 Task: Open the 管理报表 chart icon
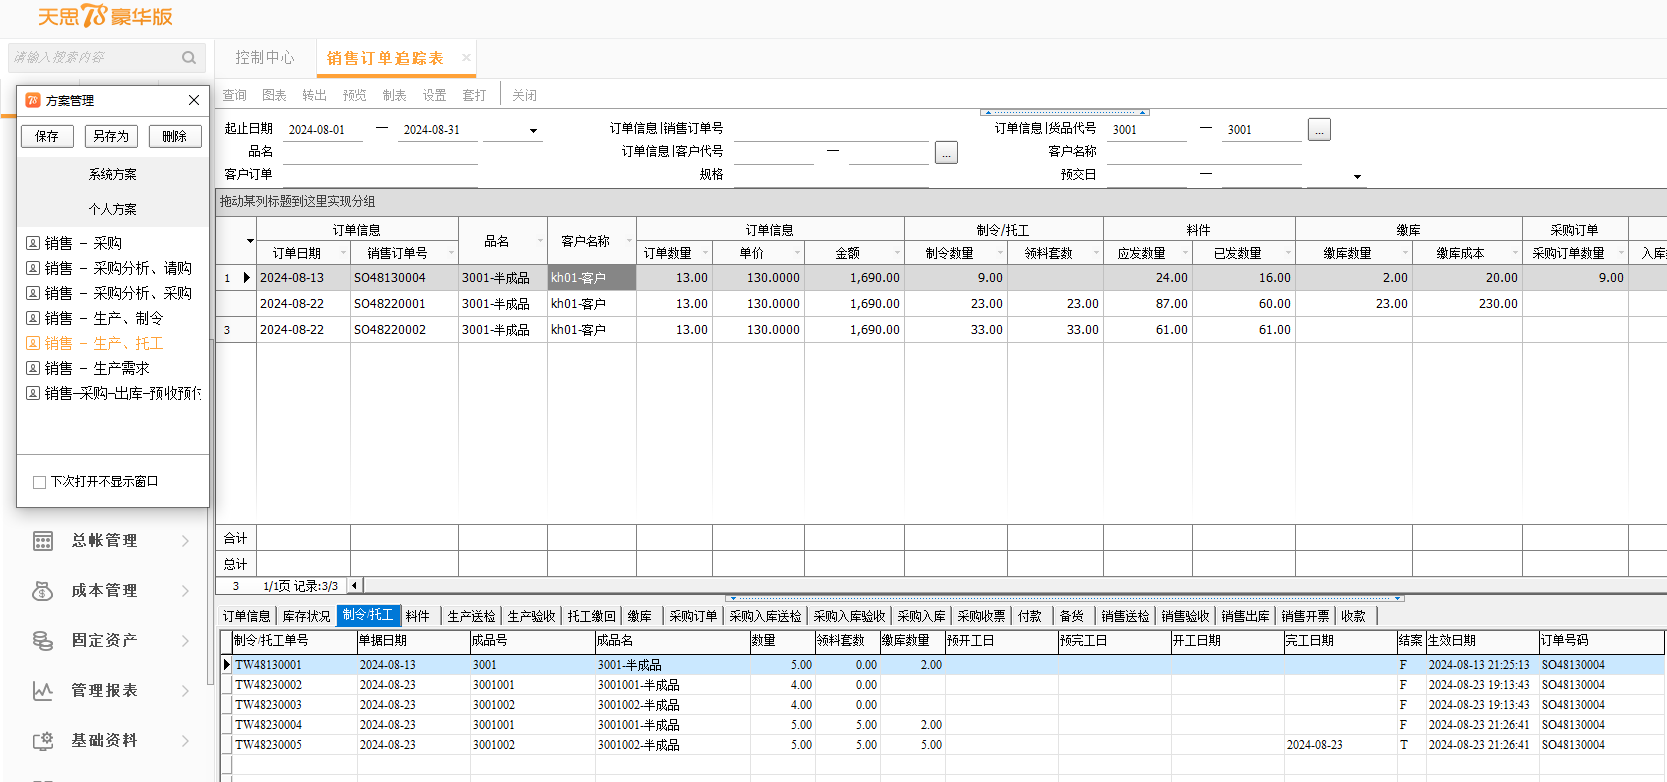pyautogui.click(x=43, y=691)
